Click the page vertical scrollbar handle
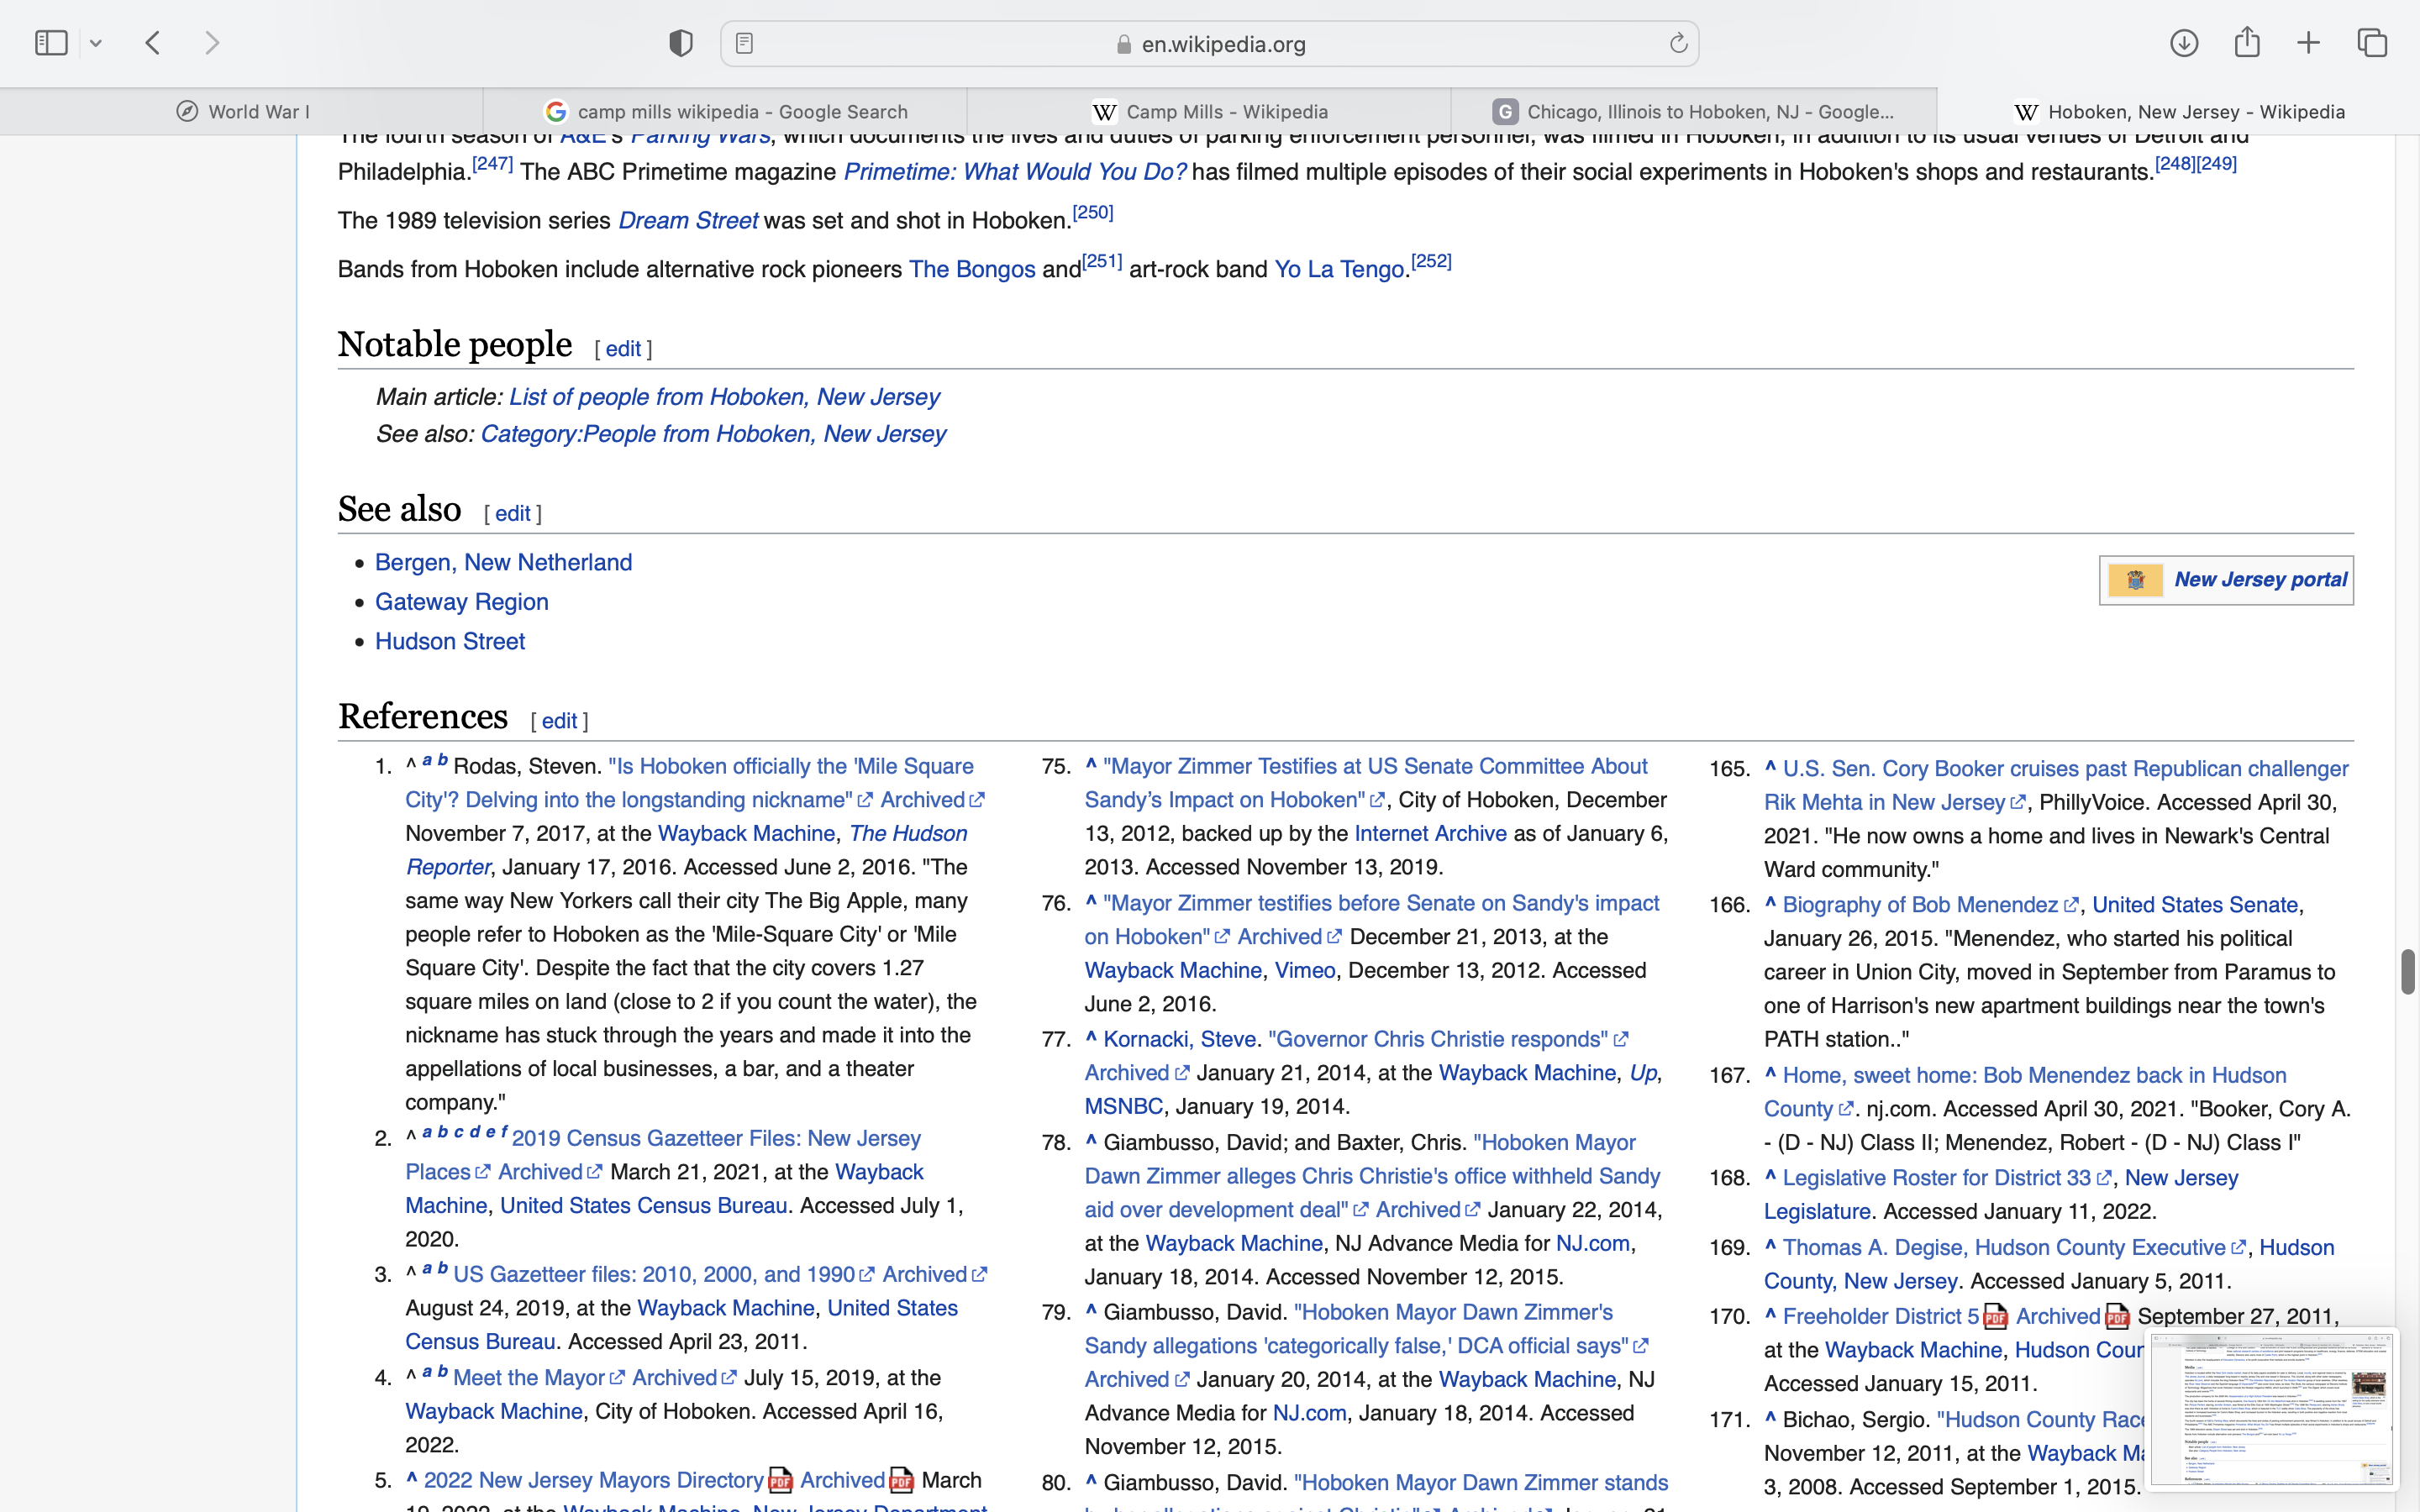Viewport: 2420px width, 1512px height. tap(2407, 971)
